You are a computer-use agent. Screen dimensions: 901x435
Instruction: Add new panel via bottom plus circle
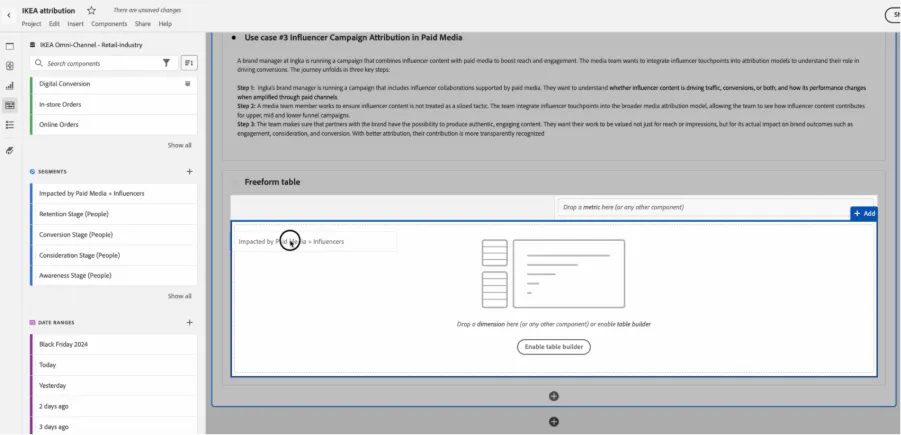[553, 422]
